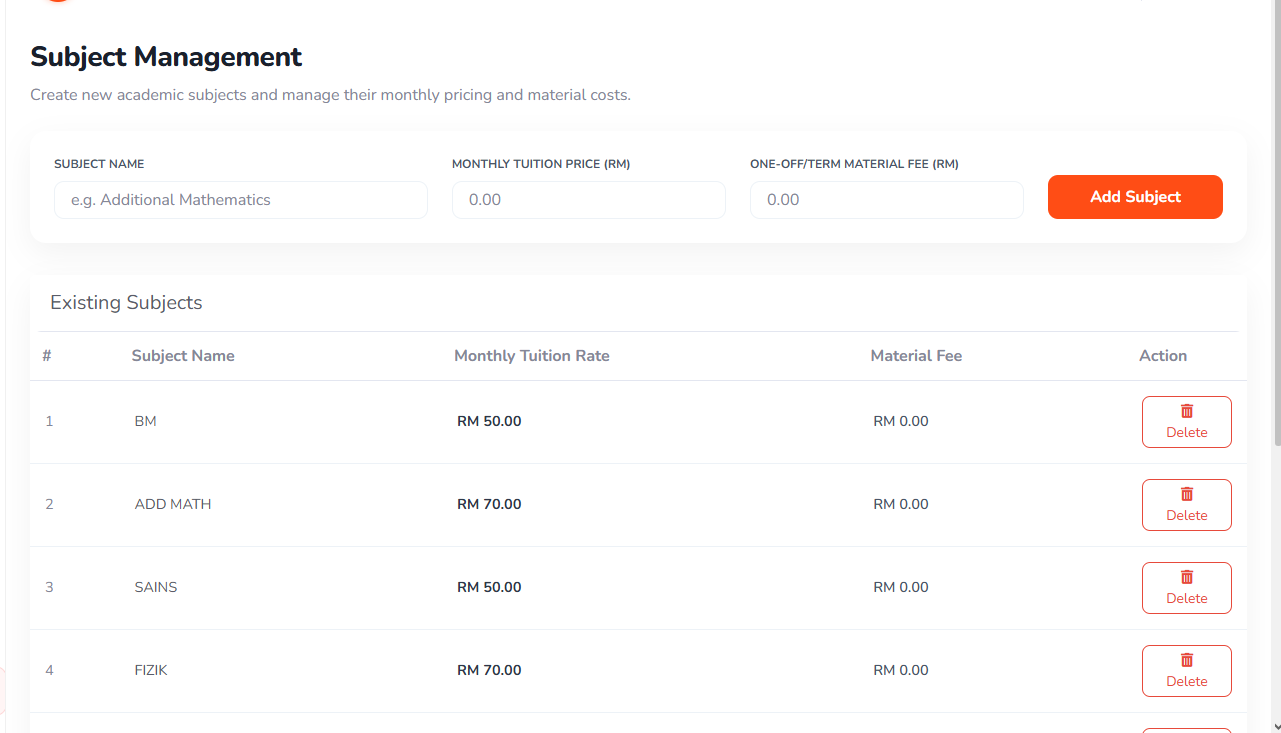Click the trash icon in FIZIK row
The height and width of the screenshot is (733, 1281).
[1187, 660]
